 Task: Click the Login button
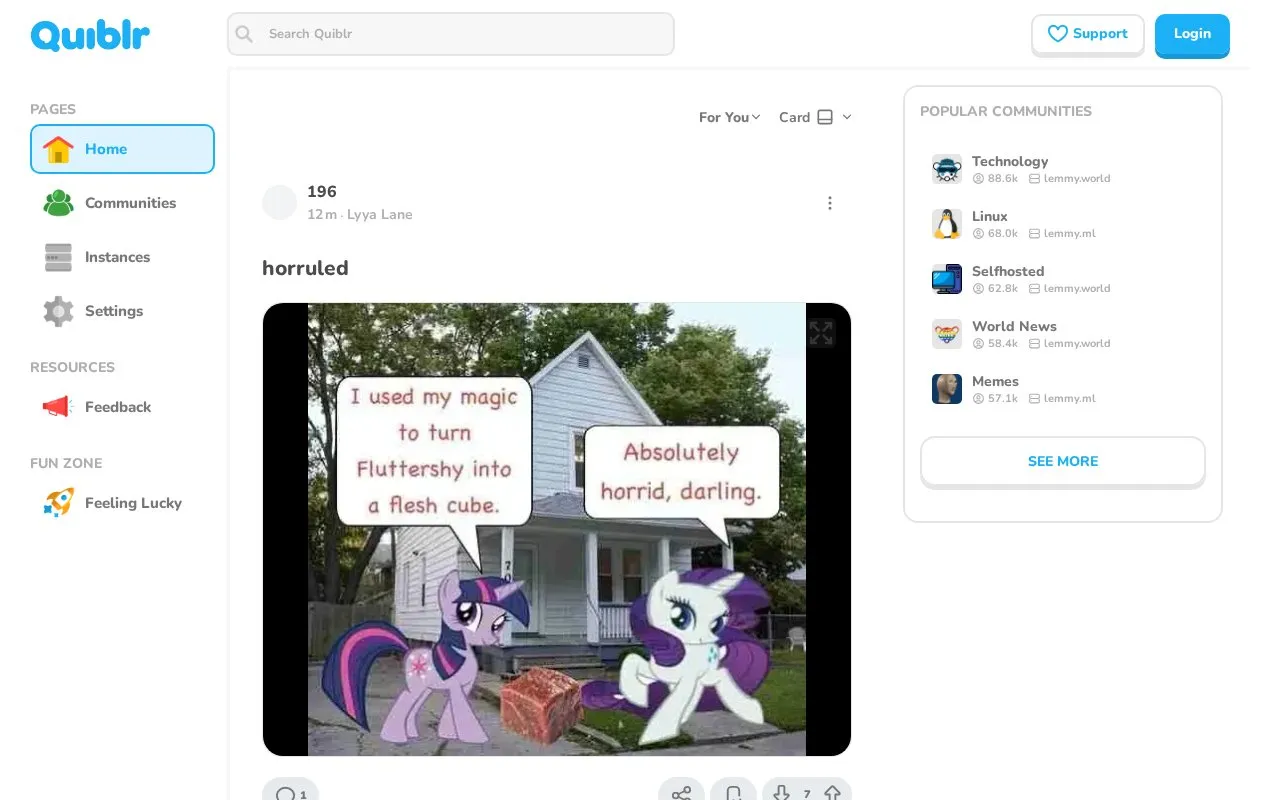1192,34
